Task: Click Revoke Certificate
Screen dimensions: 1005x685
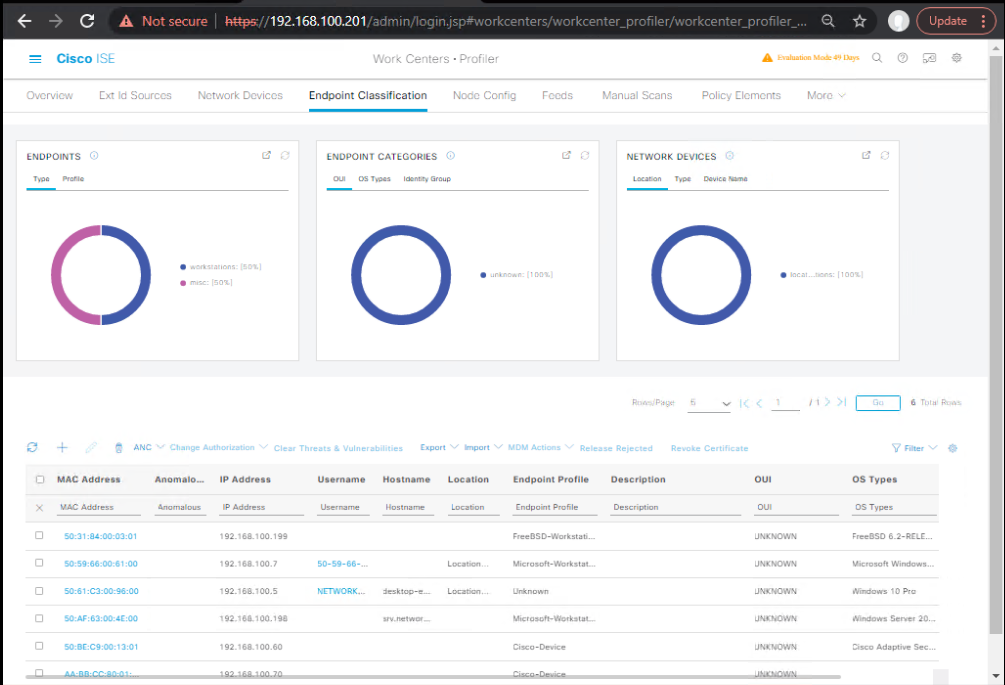Action: click(710, 448)
